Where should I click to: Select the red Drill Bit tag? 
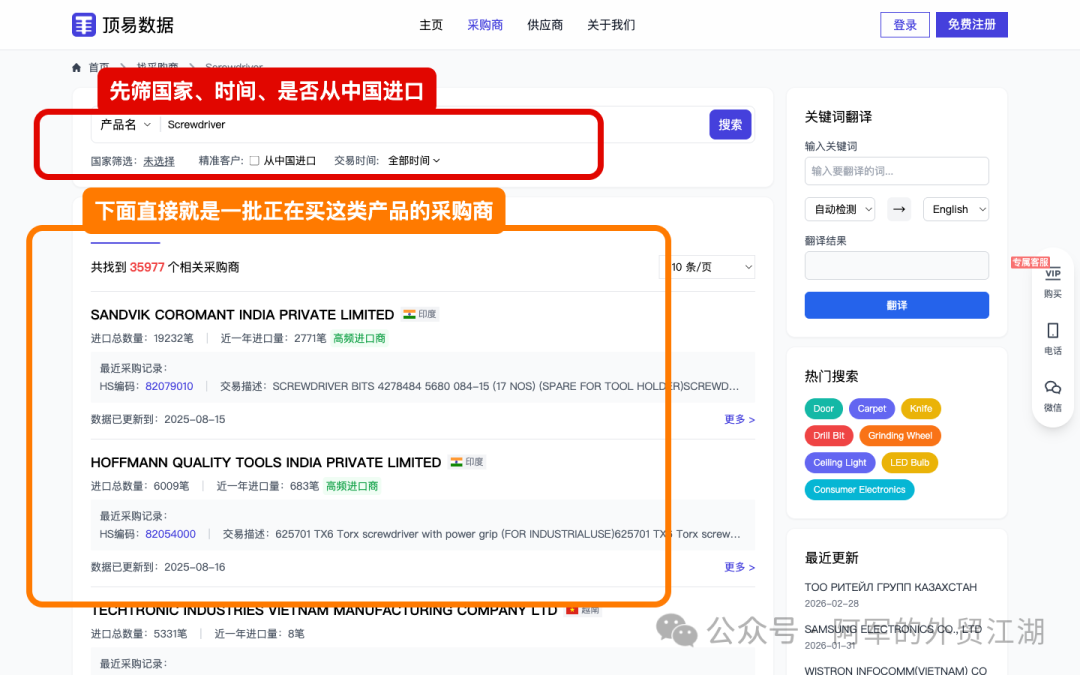[829, 436]
